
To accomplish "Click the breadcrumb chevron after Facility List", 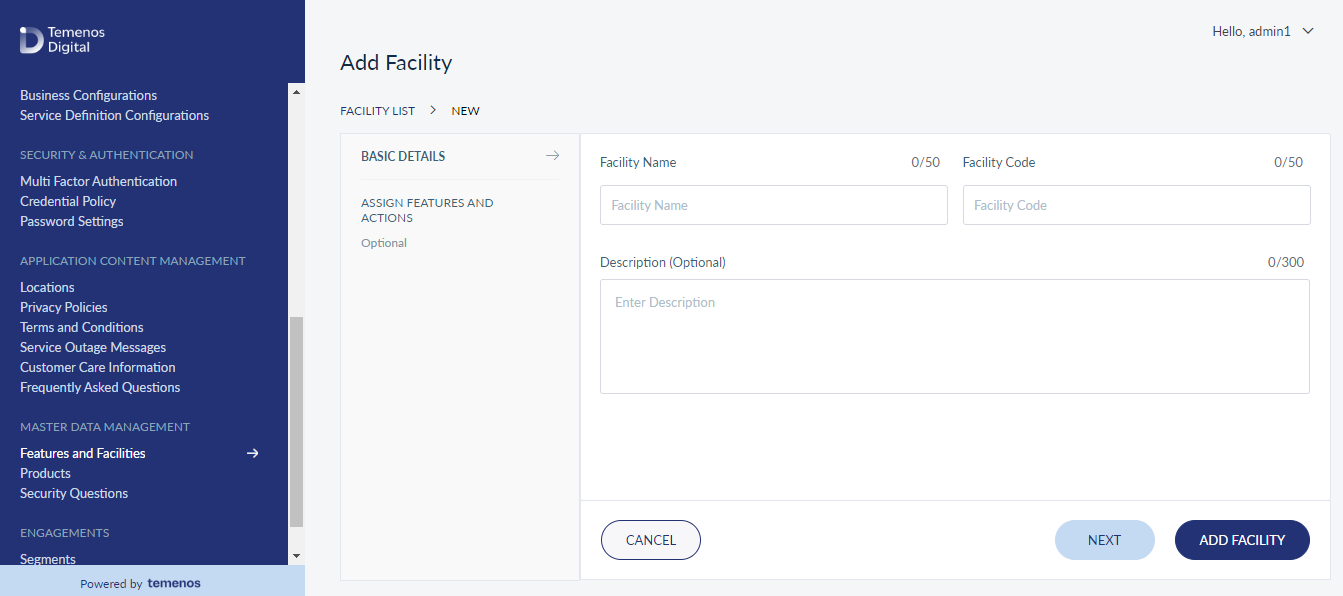I will click(433, 110).
